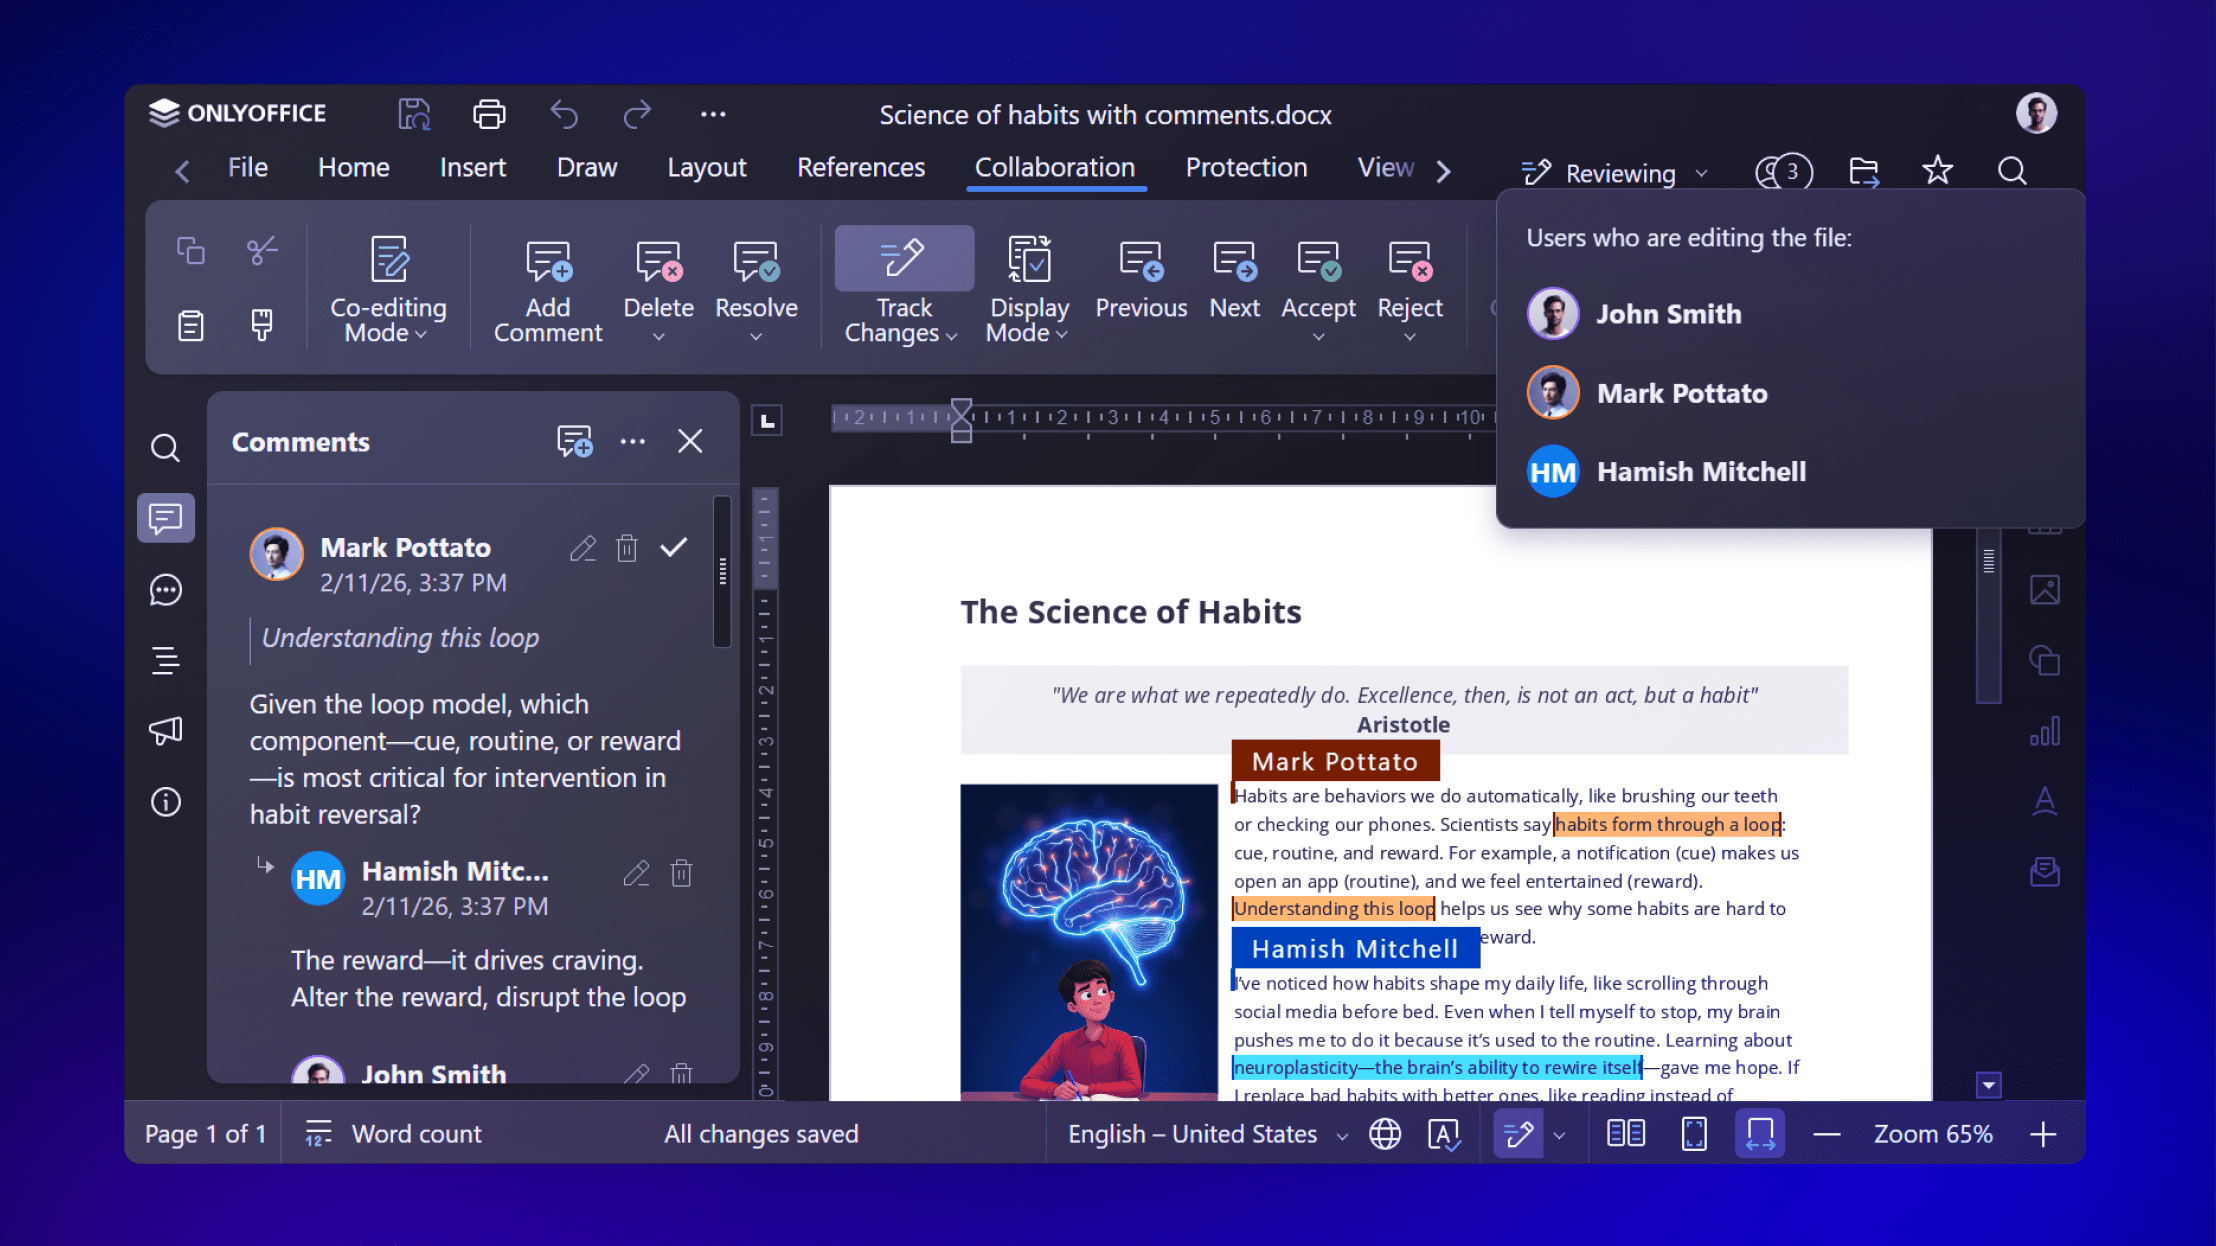Toggle Comments panel icon in left sidebar
The image size is (2216, 1246).
pyautogui.click(x=165, y=518)
